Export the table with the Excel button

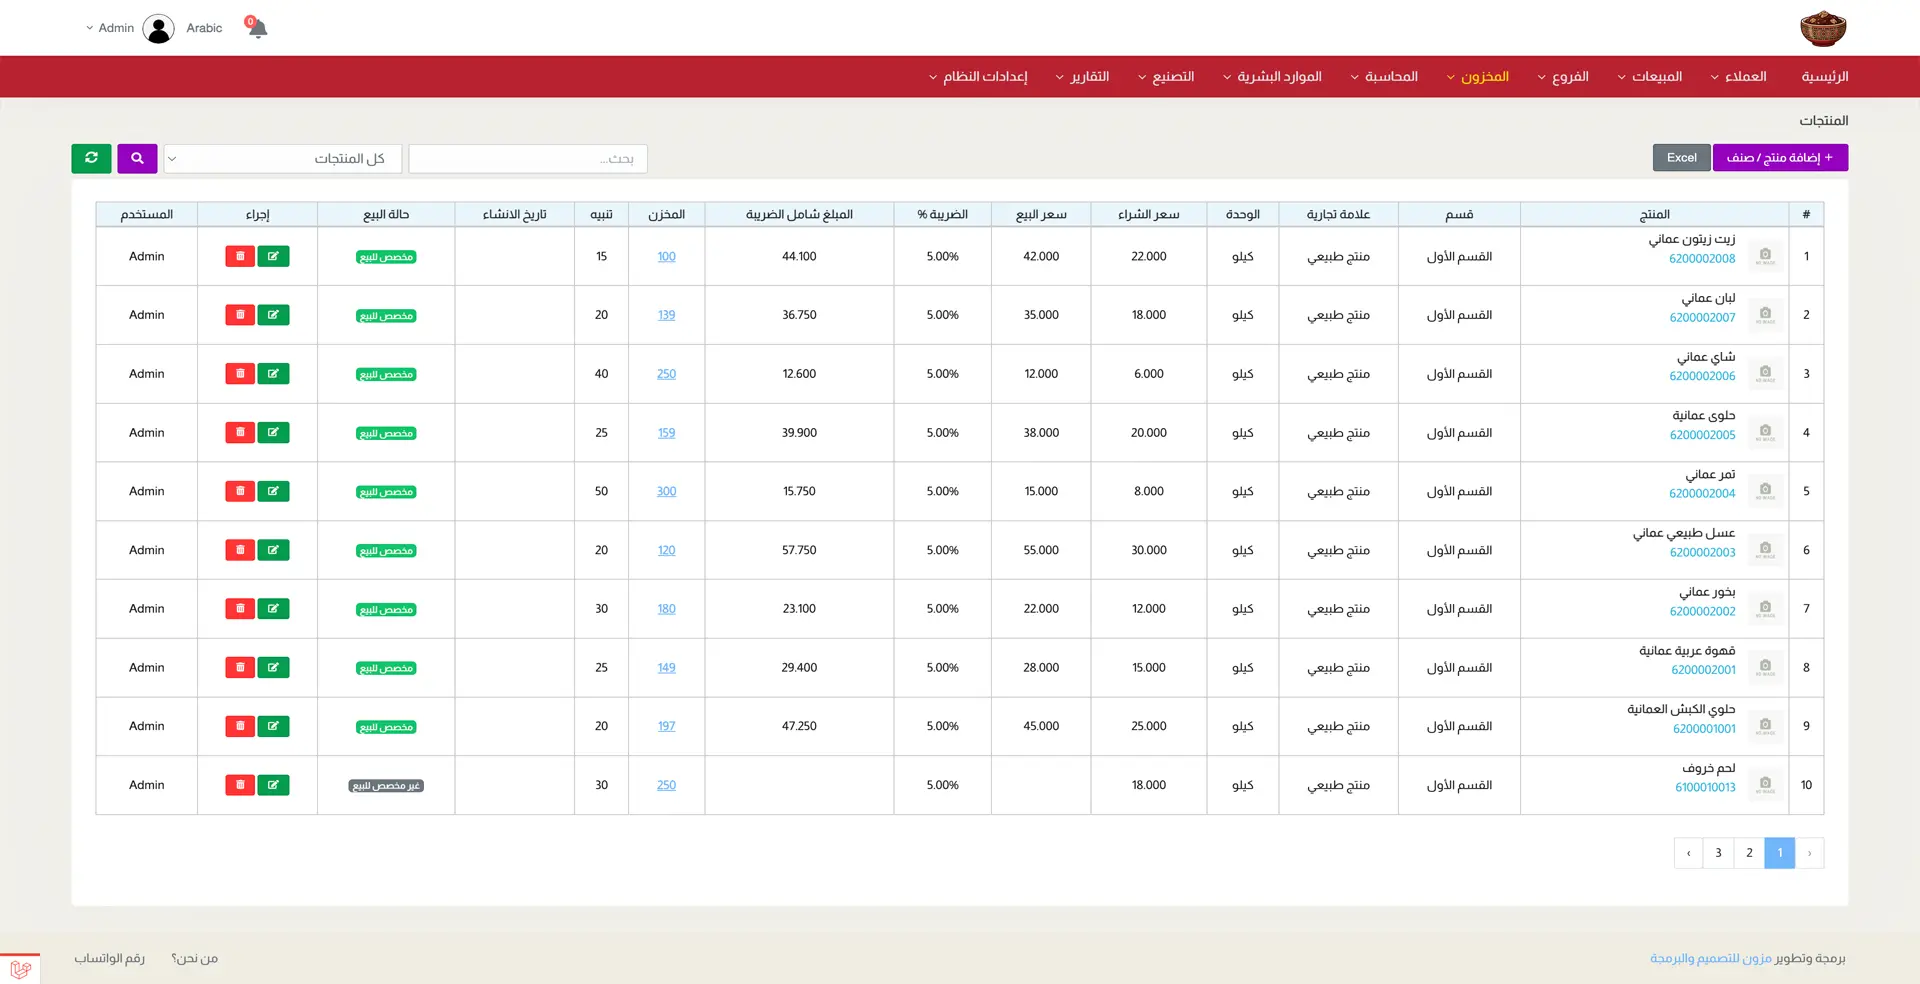tap(1681, 158)
